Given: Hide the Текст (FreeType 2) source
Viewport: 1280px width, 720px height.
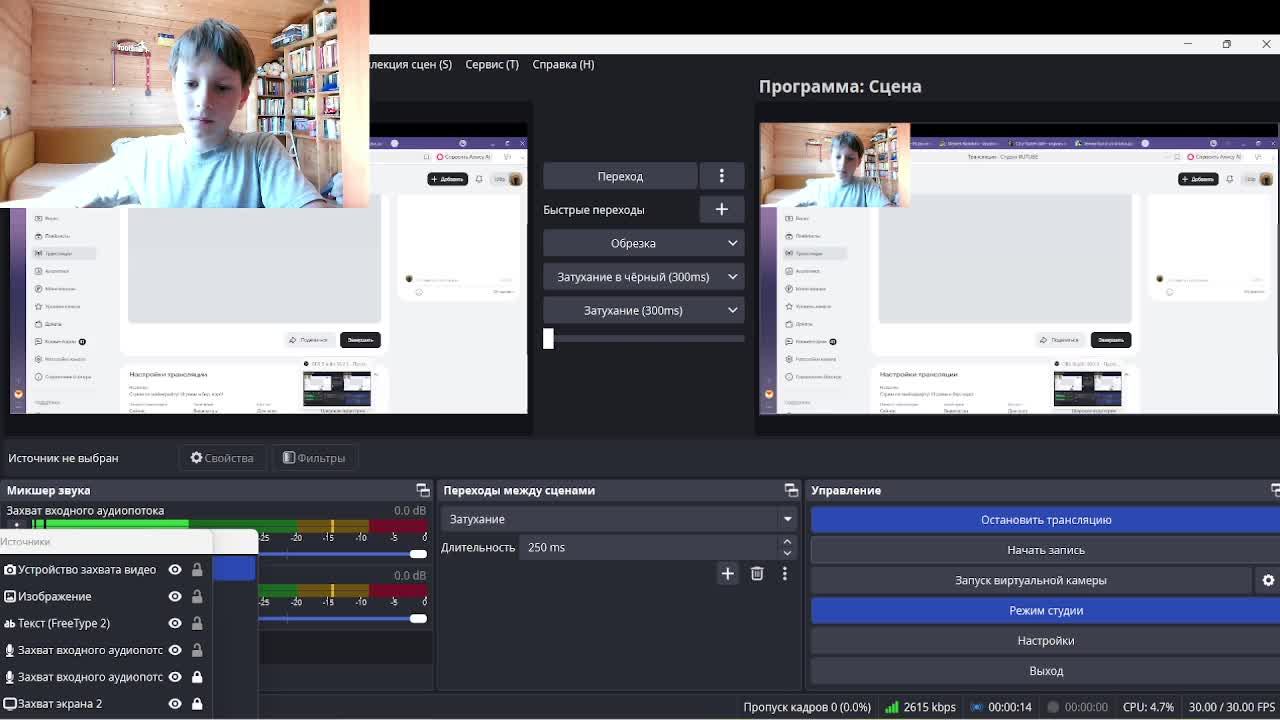Looking at the screenshot, I should 175,623.
